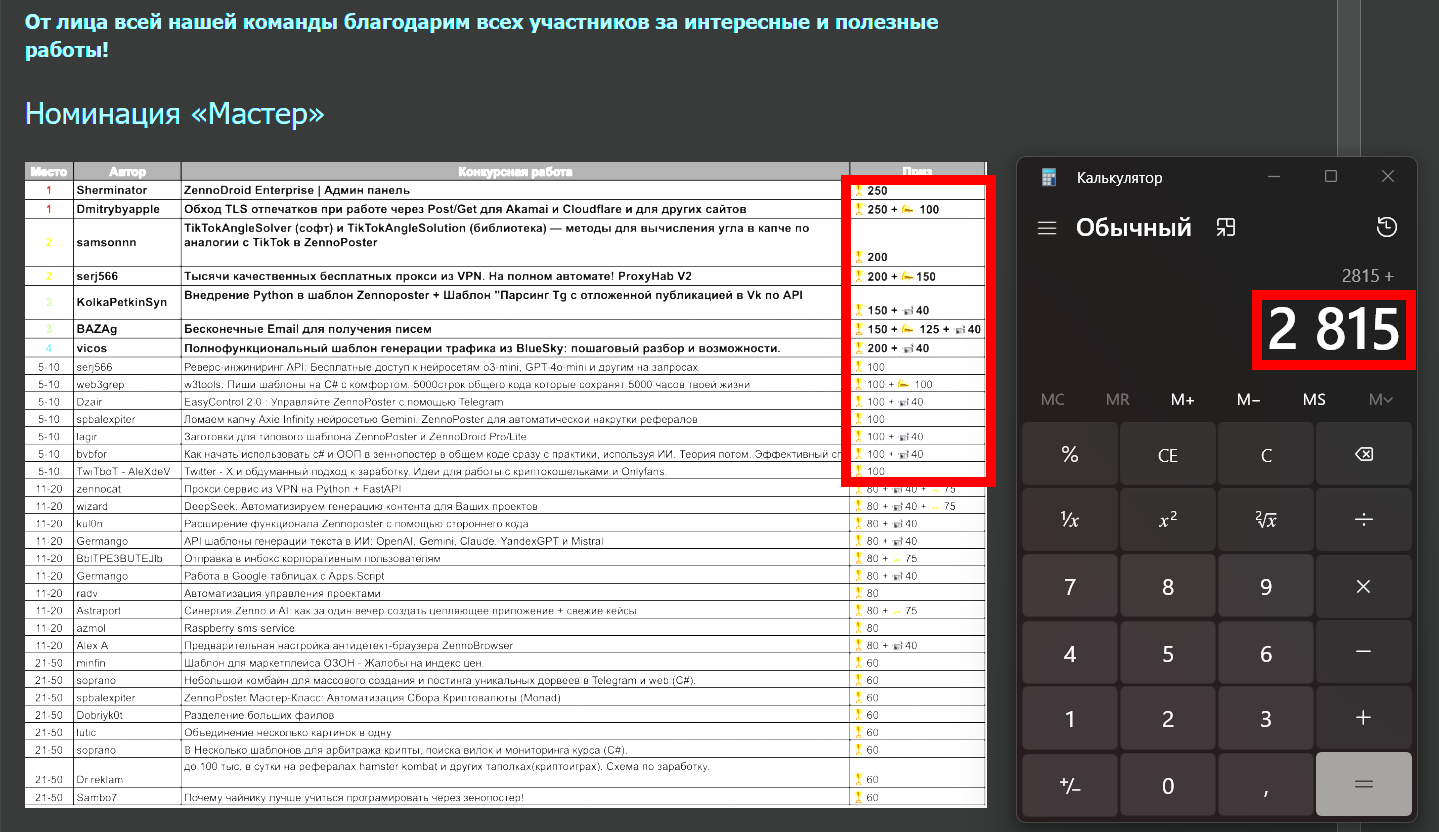Click the MS memory store button
Viewport: 1439px width, 832px height.
1314,399
